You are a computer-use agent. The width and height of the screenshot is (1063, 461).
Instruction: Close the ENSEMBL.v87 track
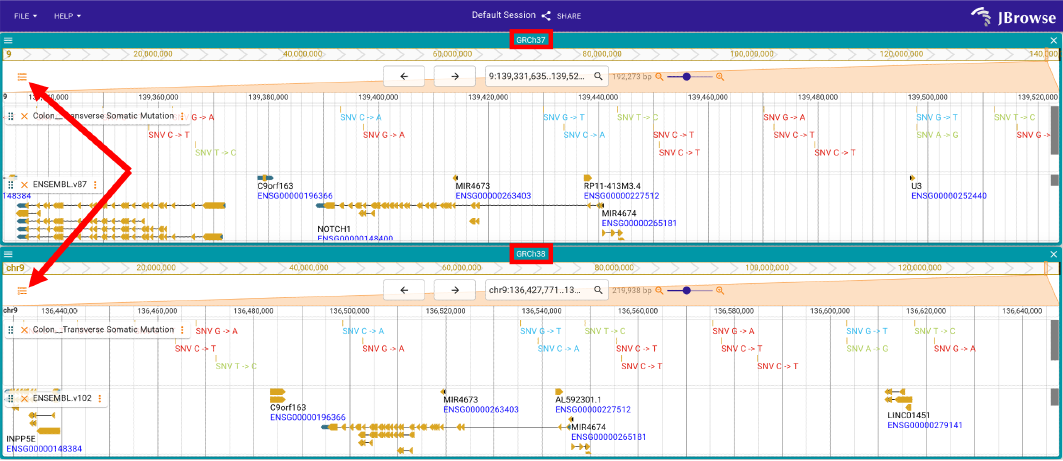click(24, 185)
